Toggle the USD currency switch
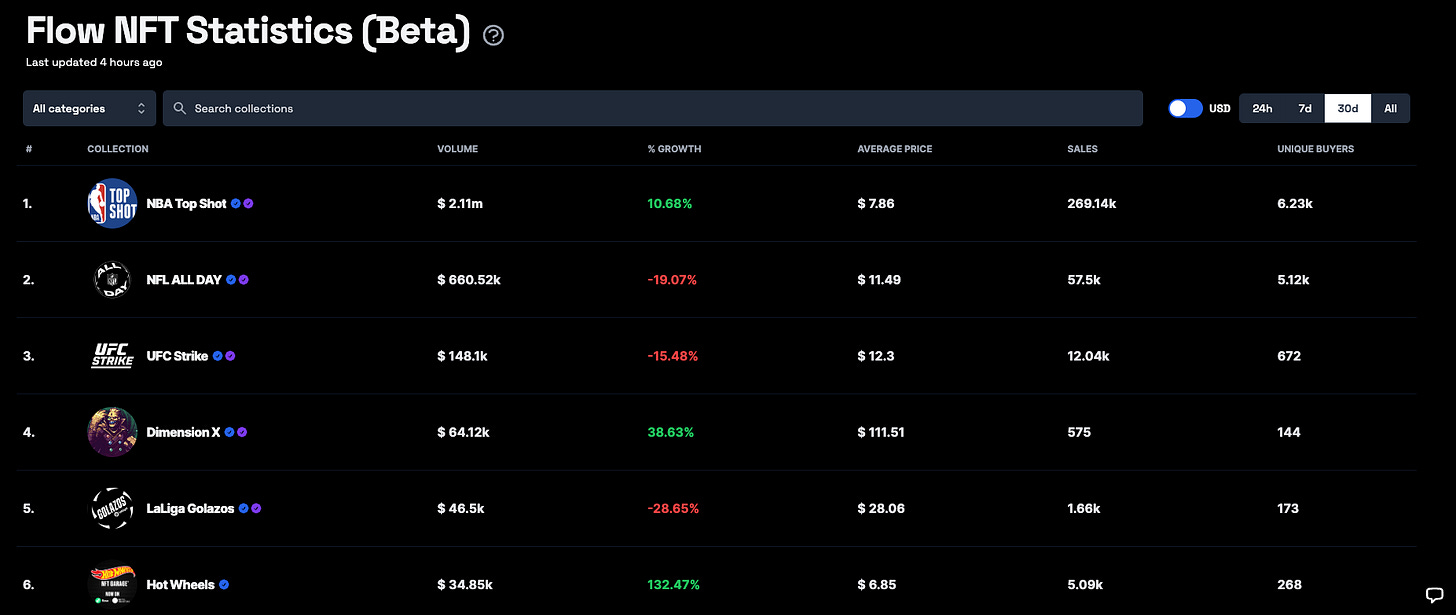Image resolution: width=1456 pixels, height=615 pixels. [x=1185, y=108]
